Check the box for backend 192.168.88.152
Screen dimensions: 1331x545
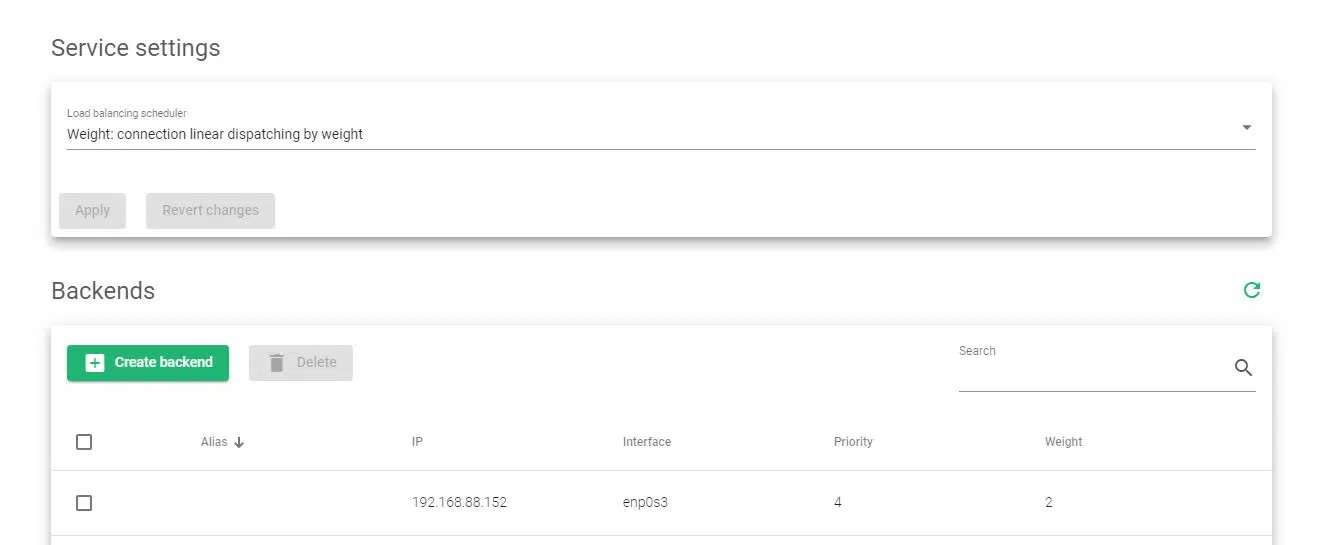pyautogui.click(x=84, y=503)
